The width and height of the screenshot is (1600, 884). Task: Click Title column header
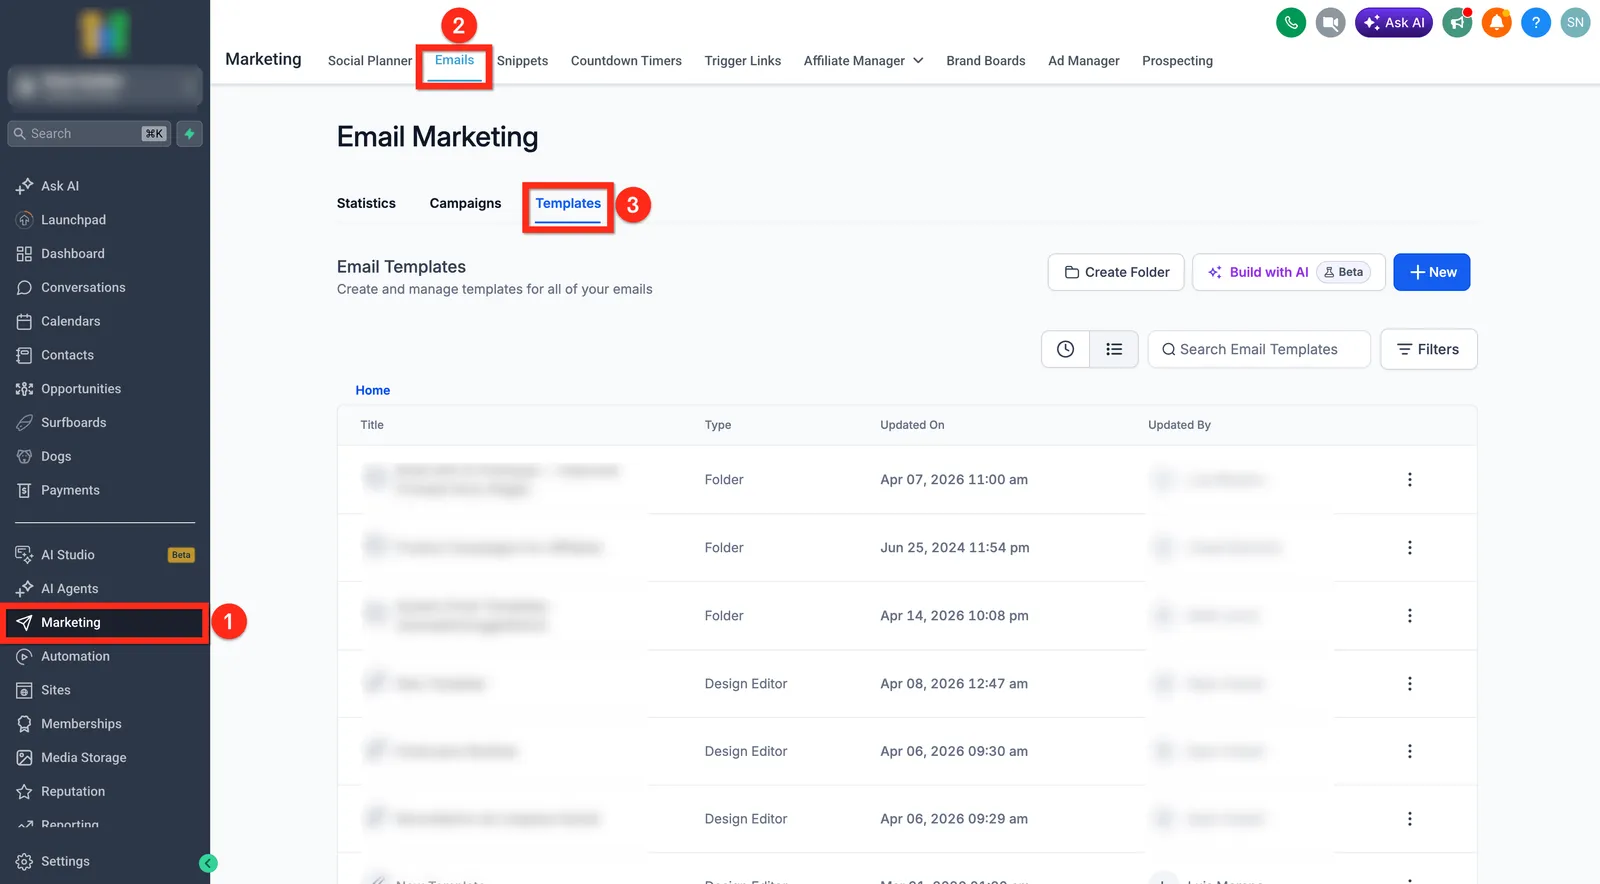[372, 425]
